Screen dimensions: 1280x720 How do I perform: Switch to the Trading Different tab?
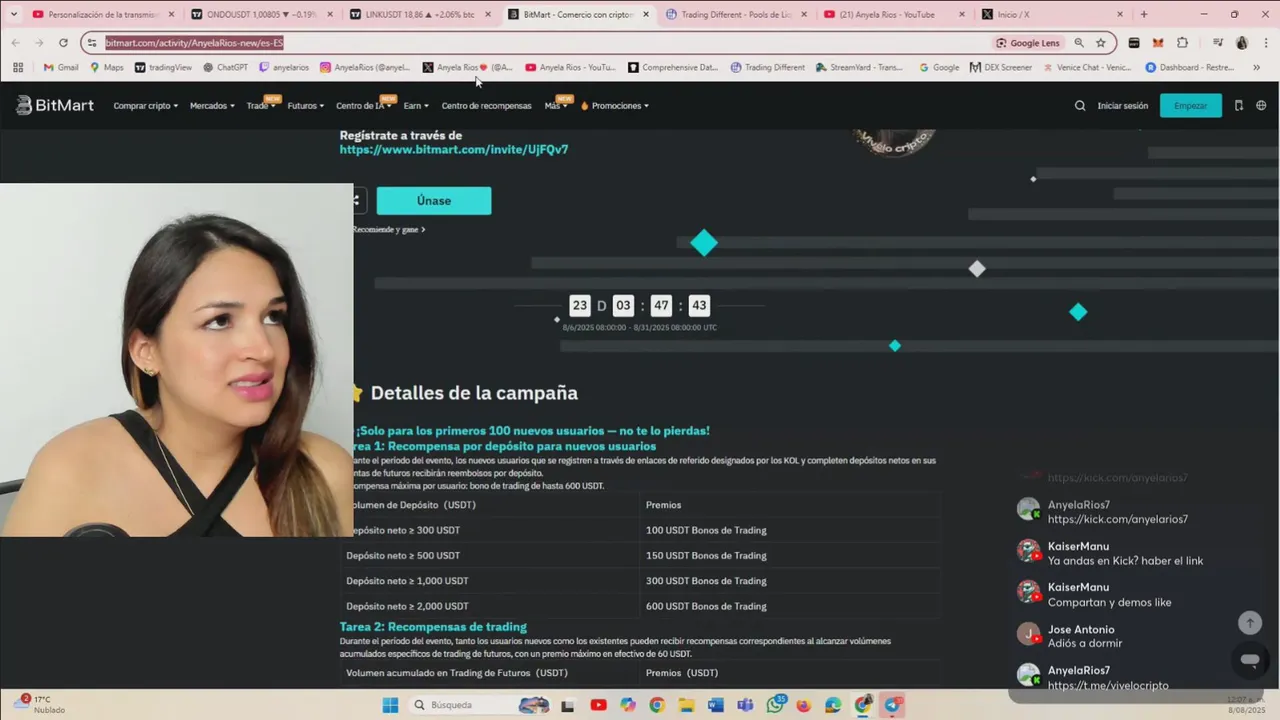coord(735,15)
